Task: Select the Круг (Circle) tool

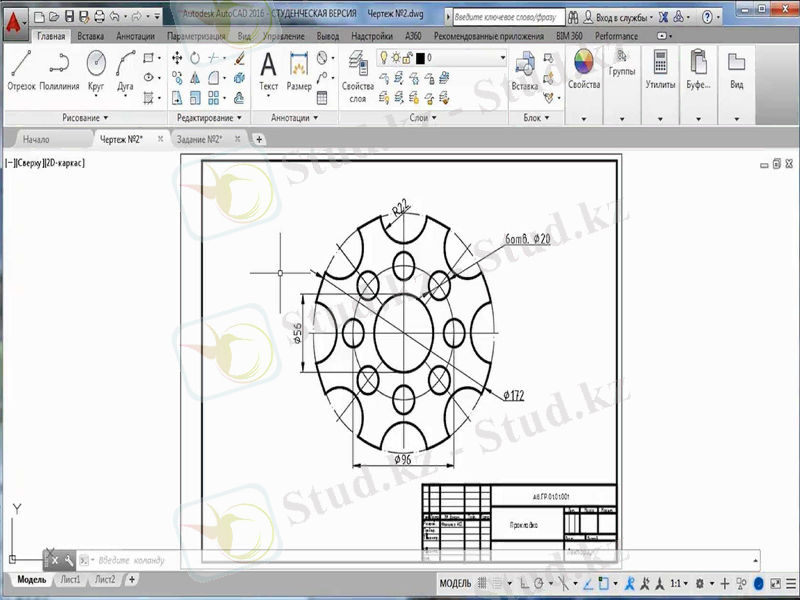Action: click(x=95, y=62)
